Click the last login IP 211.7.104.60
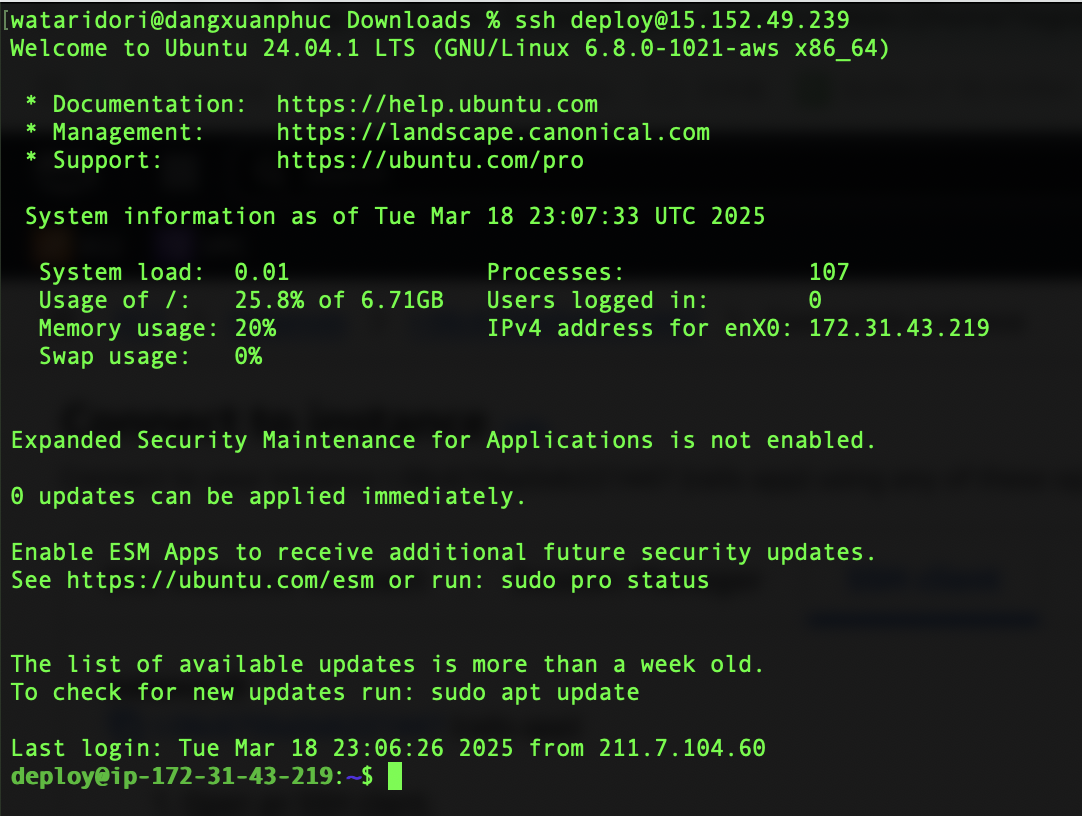 (x=682, y=748)
